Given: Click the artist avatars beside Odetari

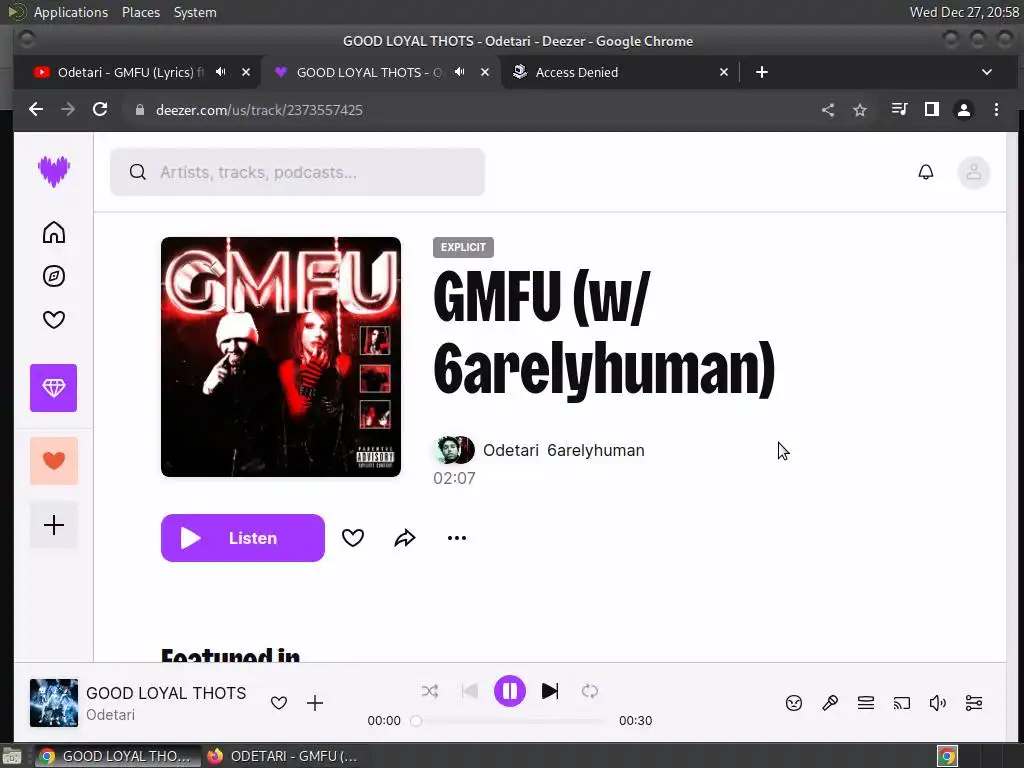Looking at the screenshot, I should click(x=455, y=450).
